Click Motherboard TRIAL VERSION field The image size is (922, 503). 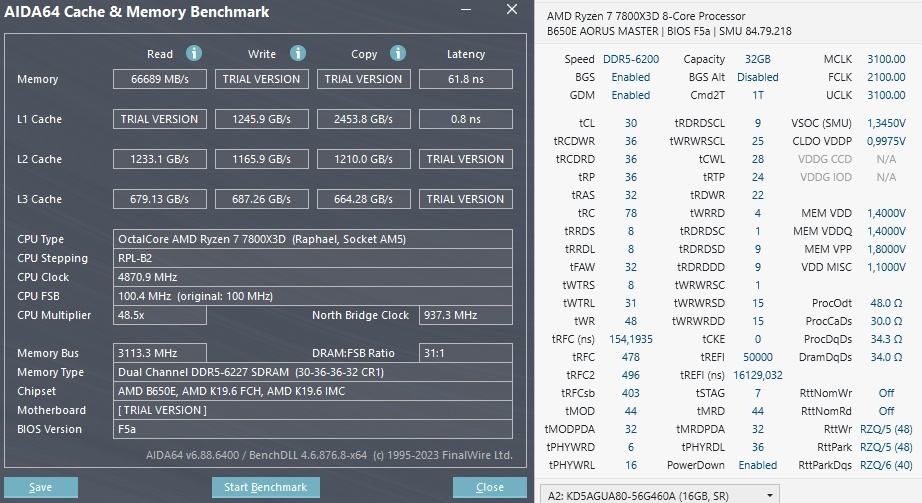[313, 410]
